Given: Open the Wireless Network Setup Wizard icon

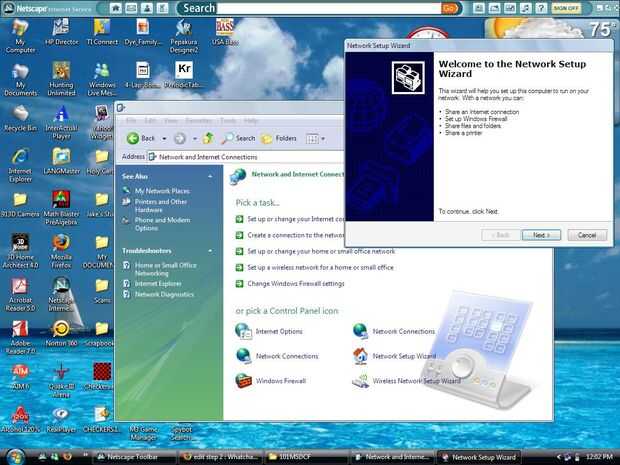Looking at the screenshot, I should [x=406, y=381].
